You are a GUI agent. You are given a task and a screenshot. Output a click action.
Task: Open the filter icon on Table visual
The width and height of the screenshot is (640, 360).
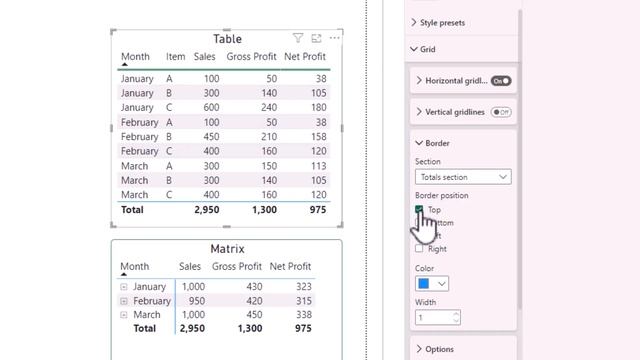point(298,38)
